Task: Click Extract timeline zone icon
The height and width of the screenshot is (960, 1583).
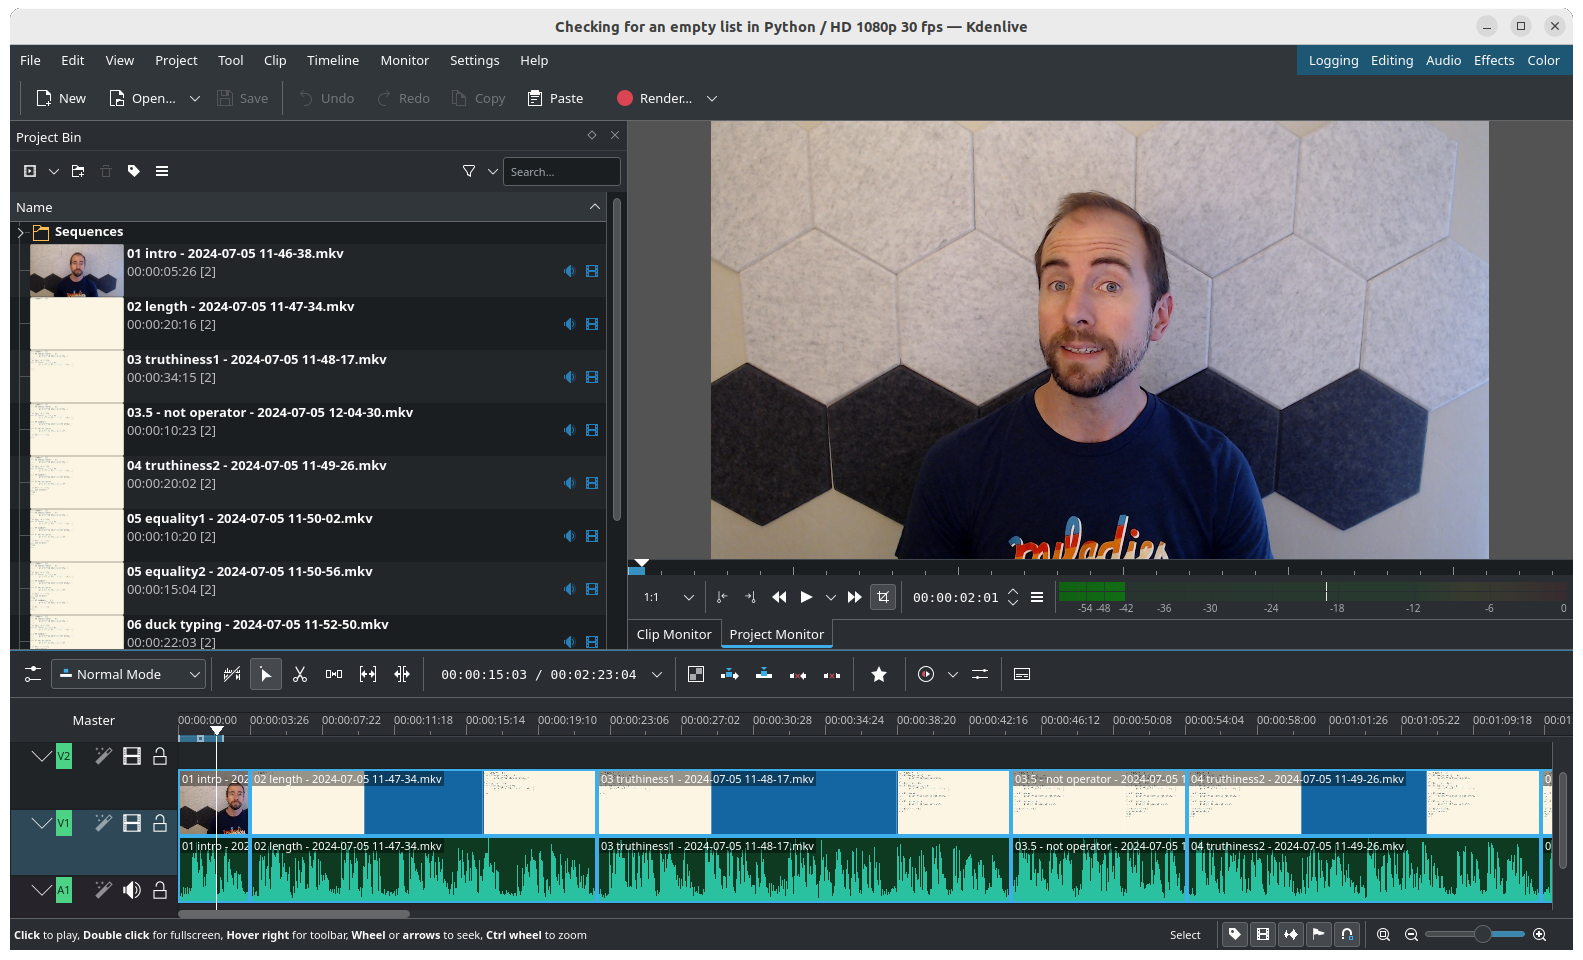Action: 798,675
